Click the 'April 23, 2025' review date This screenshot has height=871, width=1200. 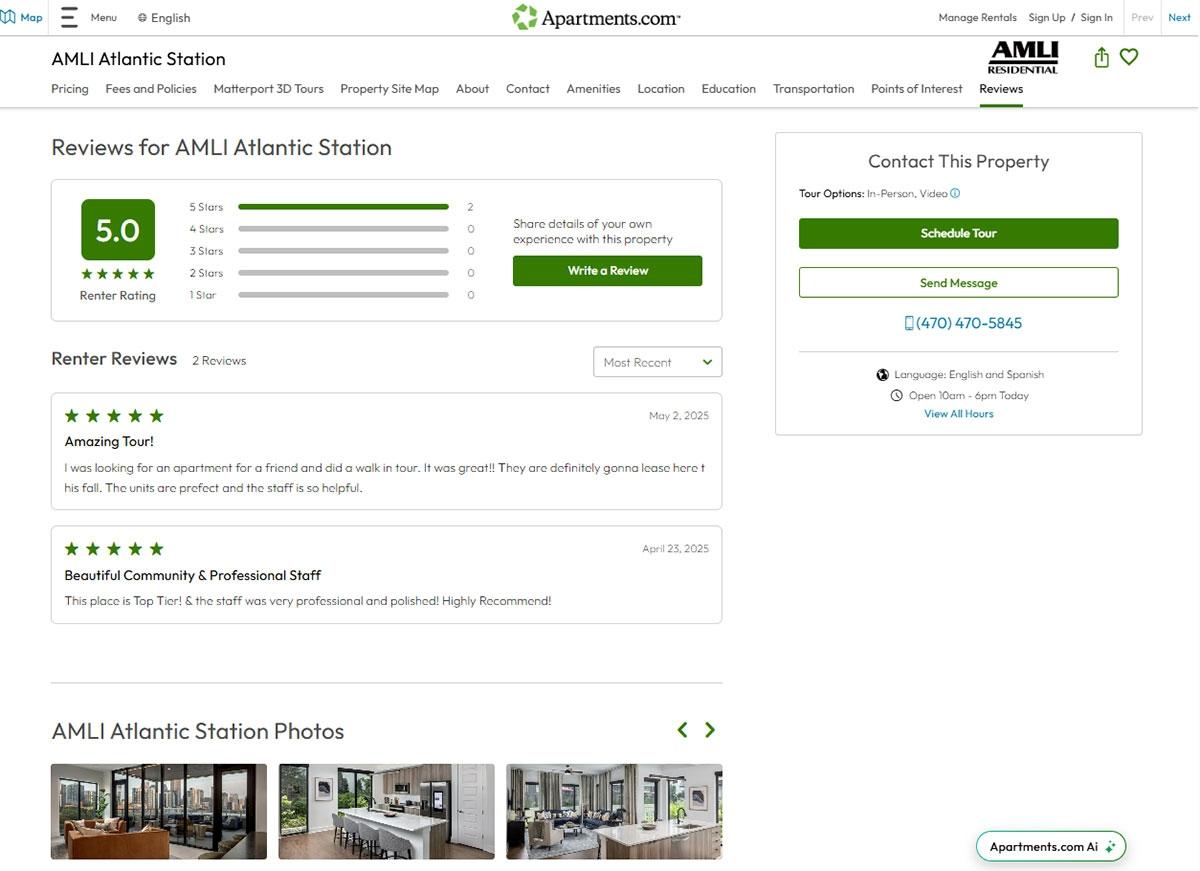tap(675, 549)
